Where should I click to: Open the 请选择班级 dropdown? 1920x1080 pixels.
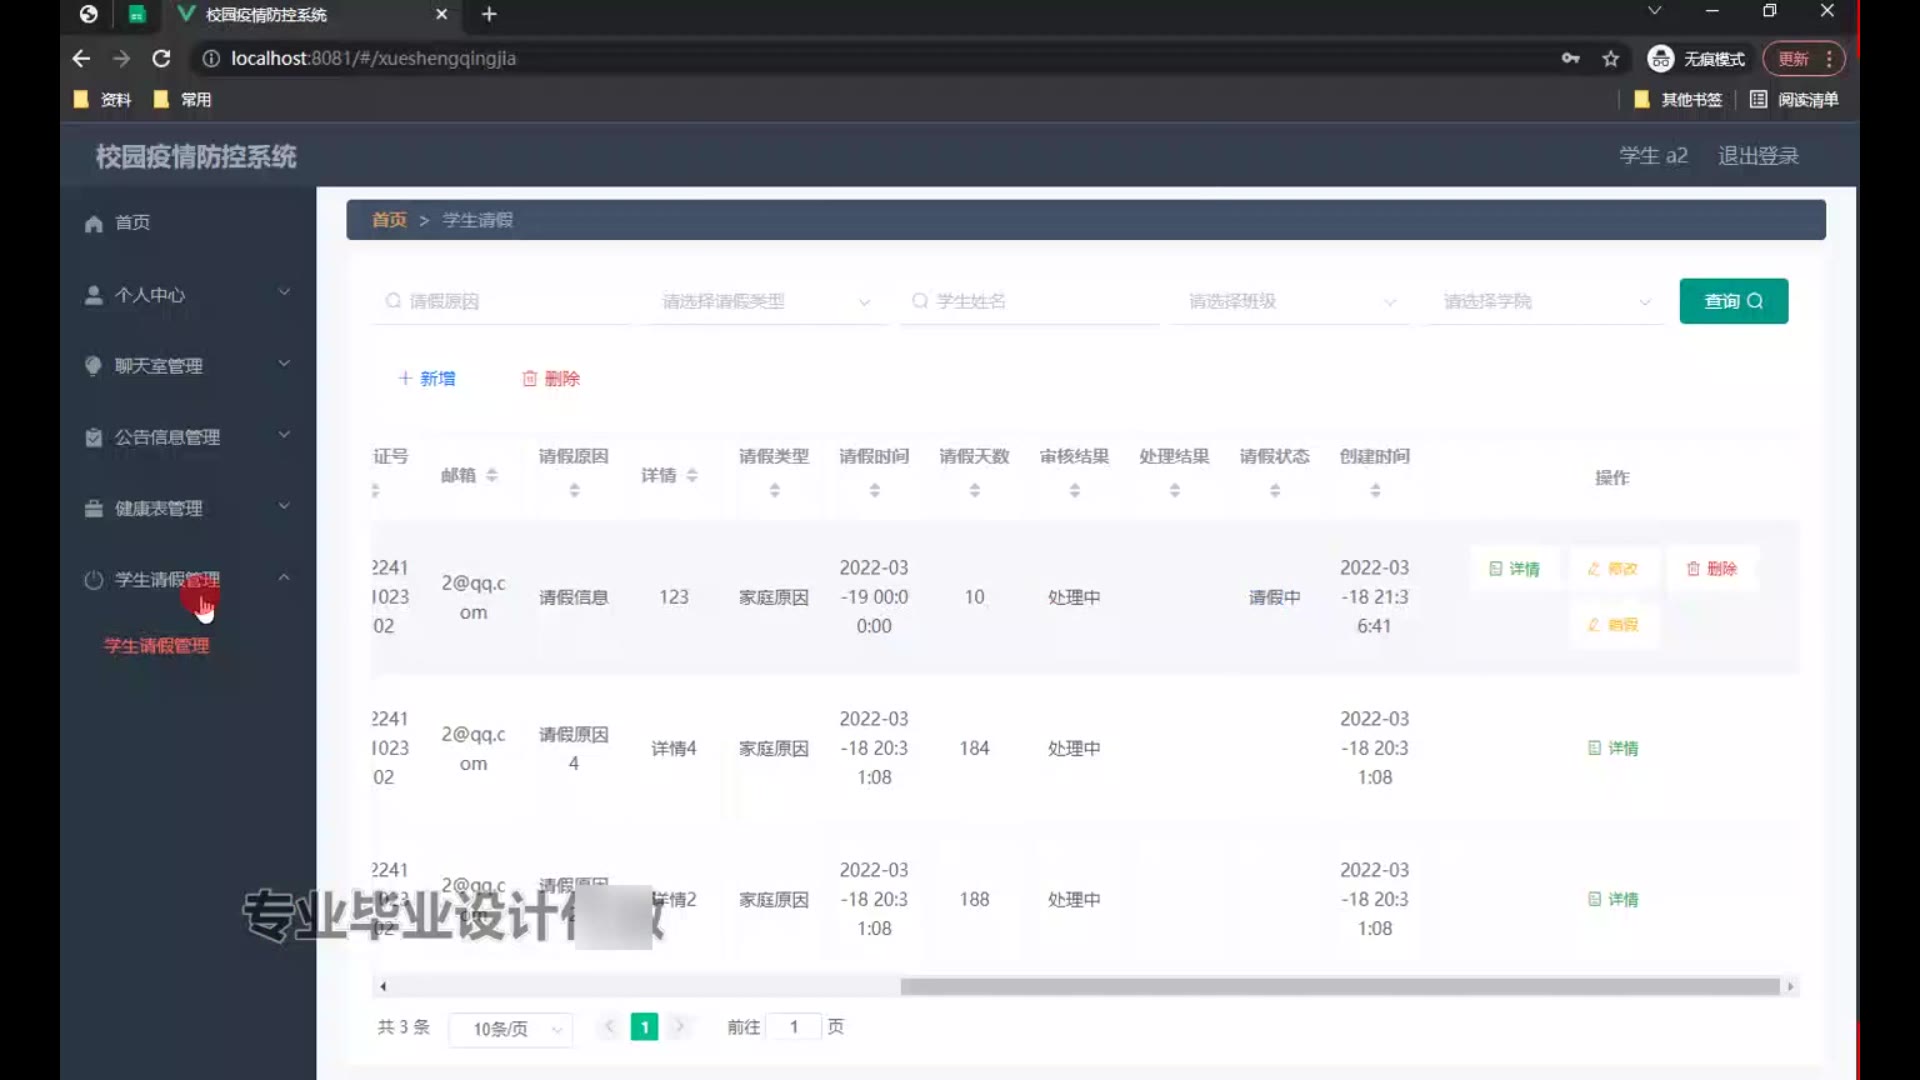[1291, 301]
